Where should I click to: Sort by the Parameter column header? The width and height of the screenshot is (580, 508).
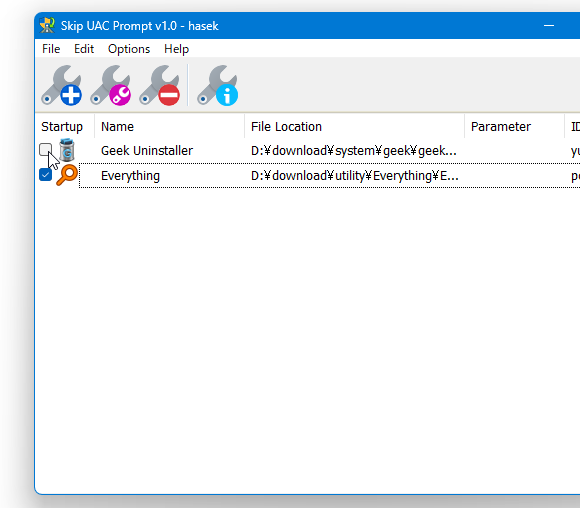click(515, 127)
